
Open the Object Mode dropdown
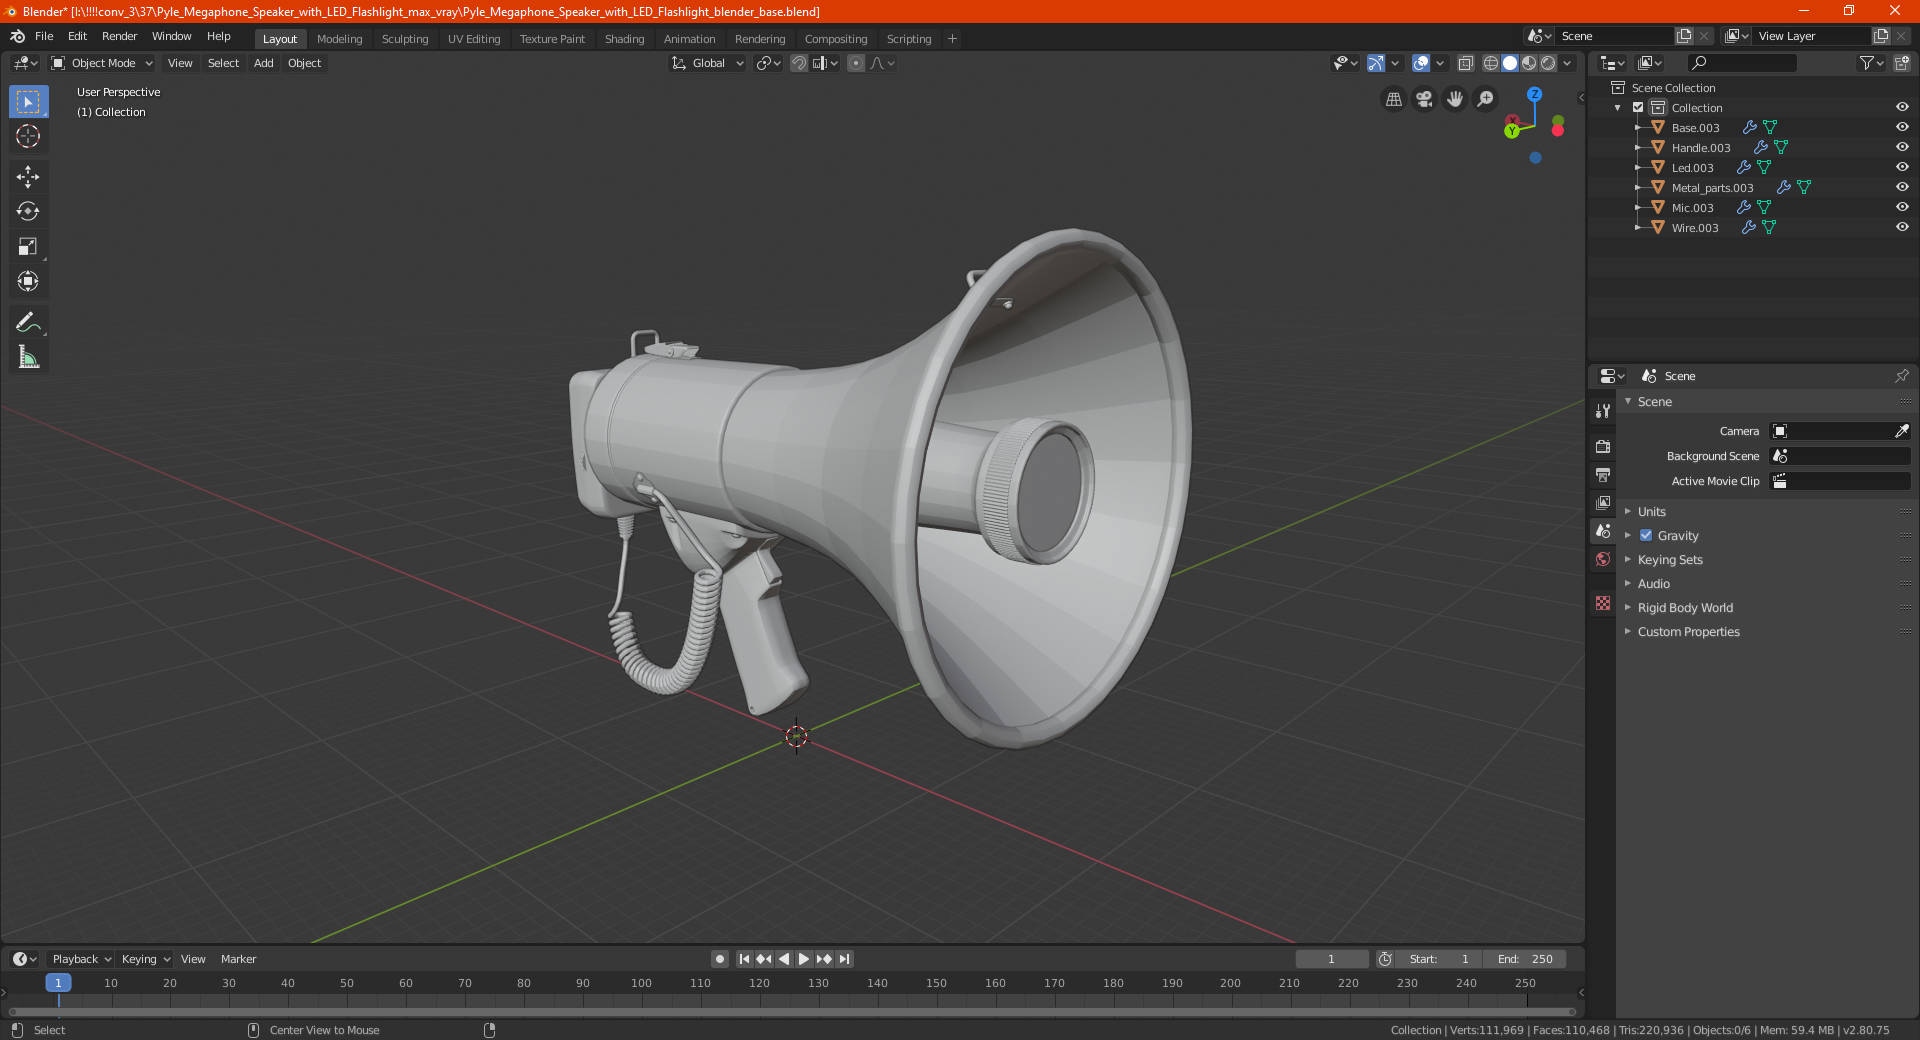(102, 63)
